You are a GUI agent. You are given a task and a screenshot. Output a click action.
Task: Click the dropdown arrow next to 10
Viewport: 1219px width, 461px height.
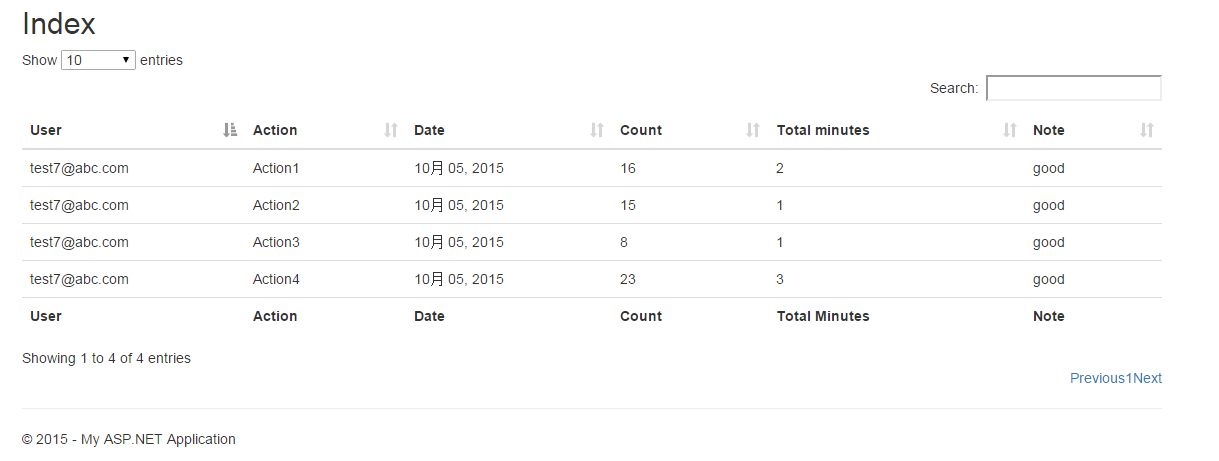coord(126,60)
